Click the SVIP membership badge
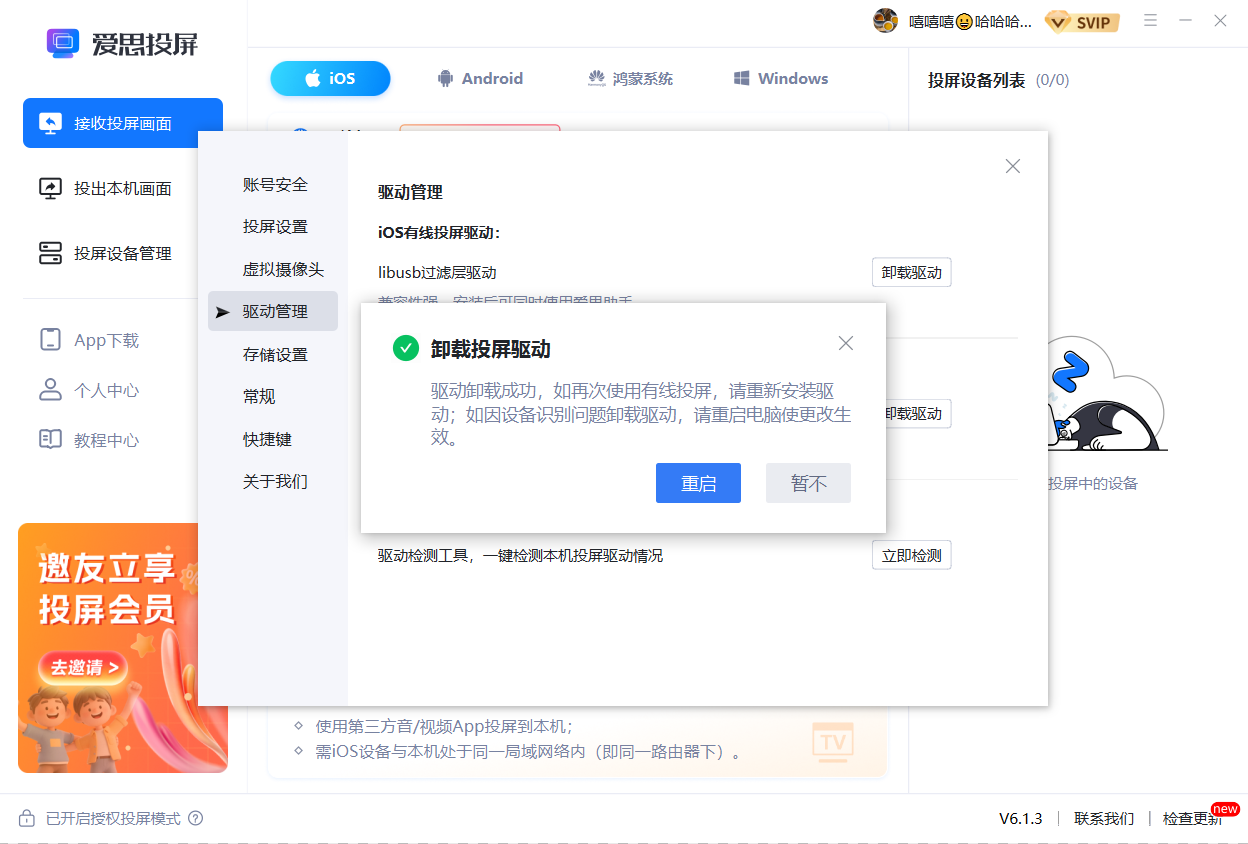 tap(1082, 21)
